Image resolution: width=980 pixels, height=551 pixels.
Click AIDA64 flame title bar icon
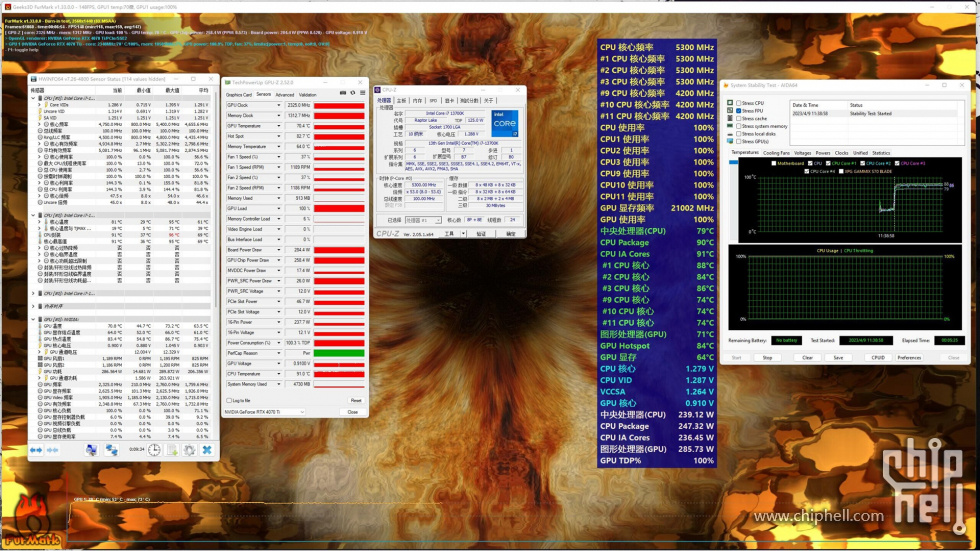click(x=726, y=85)
